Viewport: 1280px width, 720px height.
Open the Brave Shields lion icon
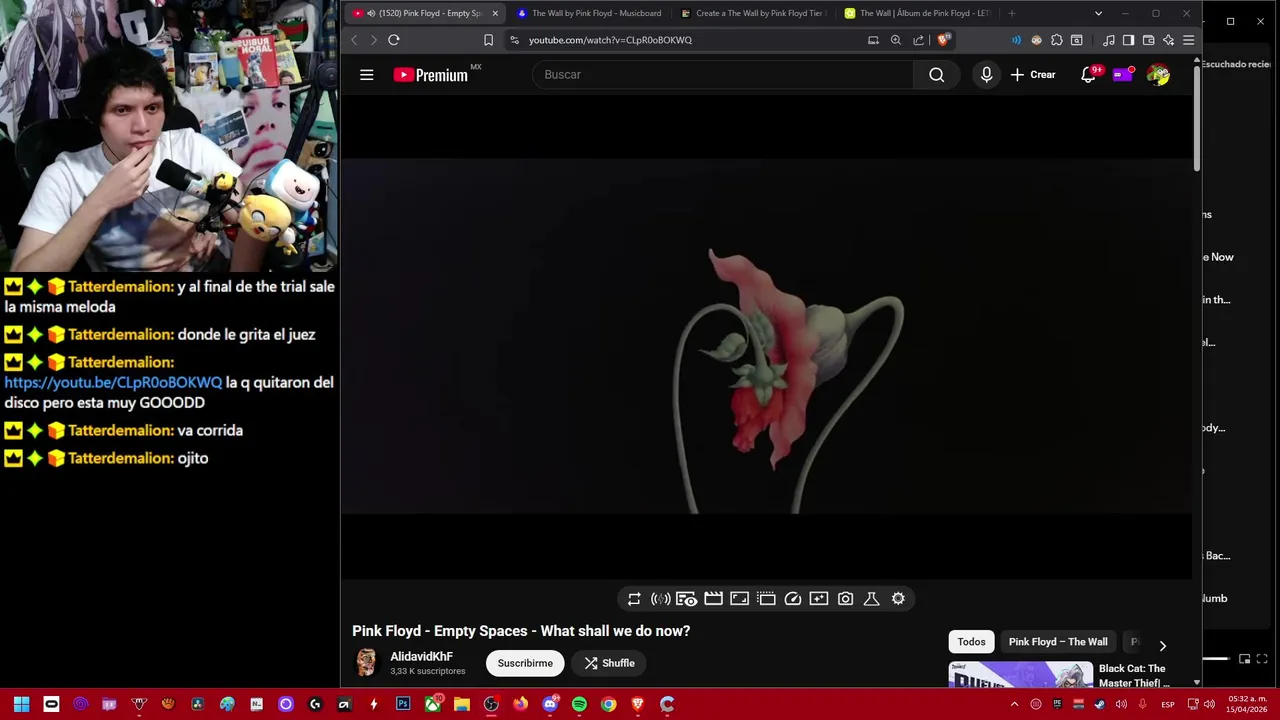pos(942,40)
